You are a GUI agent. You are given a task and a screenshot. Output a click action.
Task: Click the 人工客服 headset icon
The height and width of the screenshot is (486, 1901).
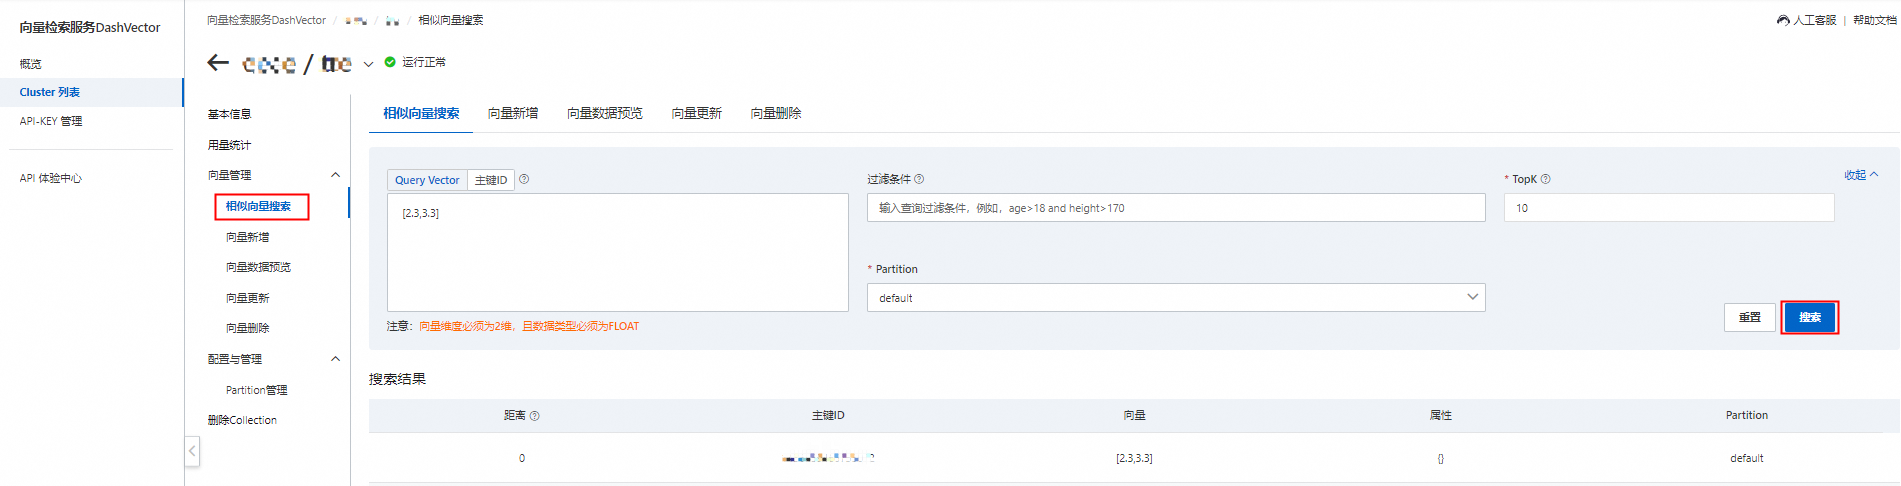pos(1783,20)
